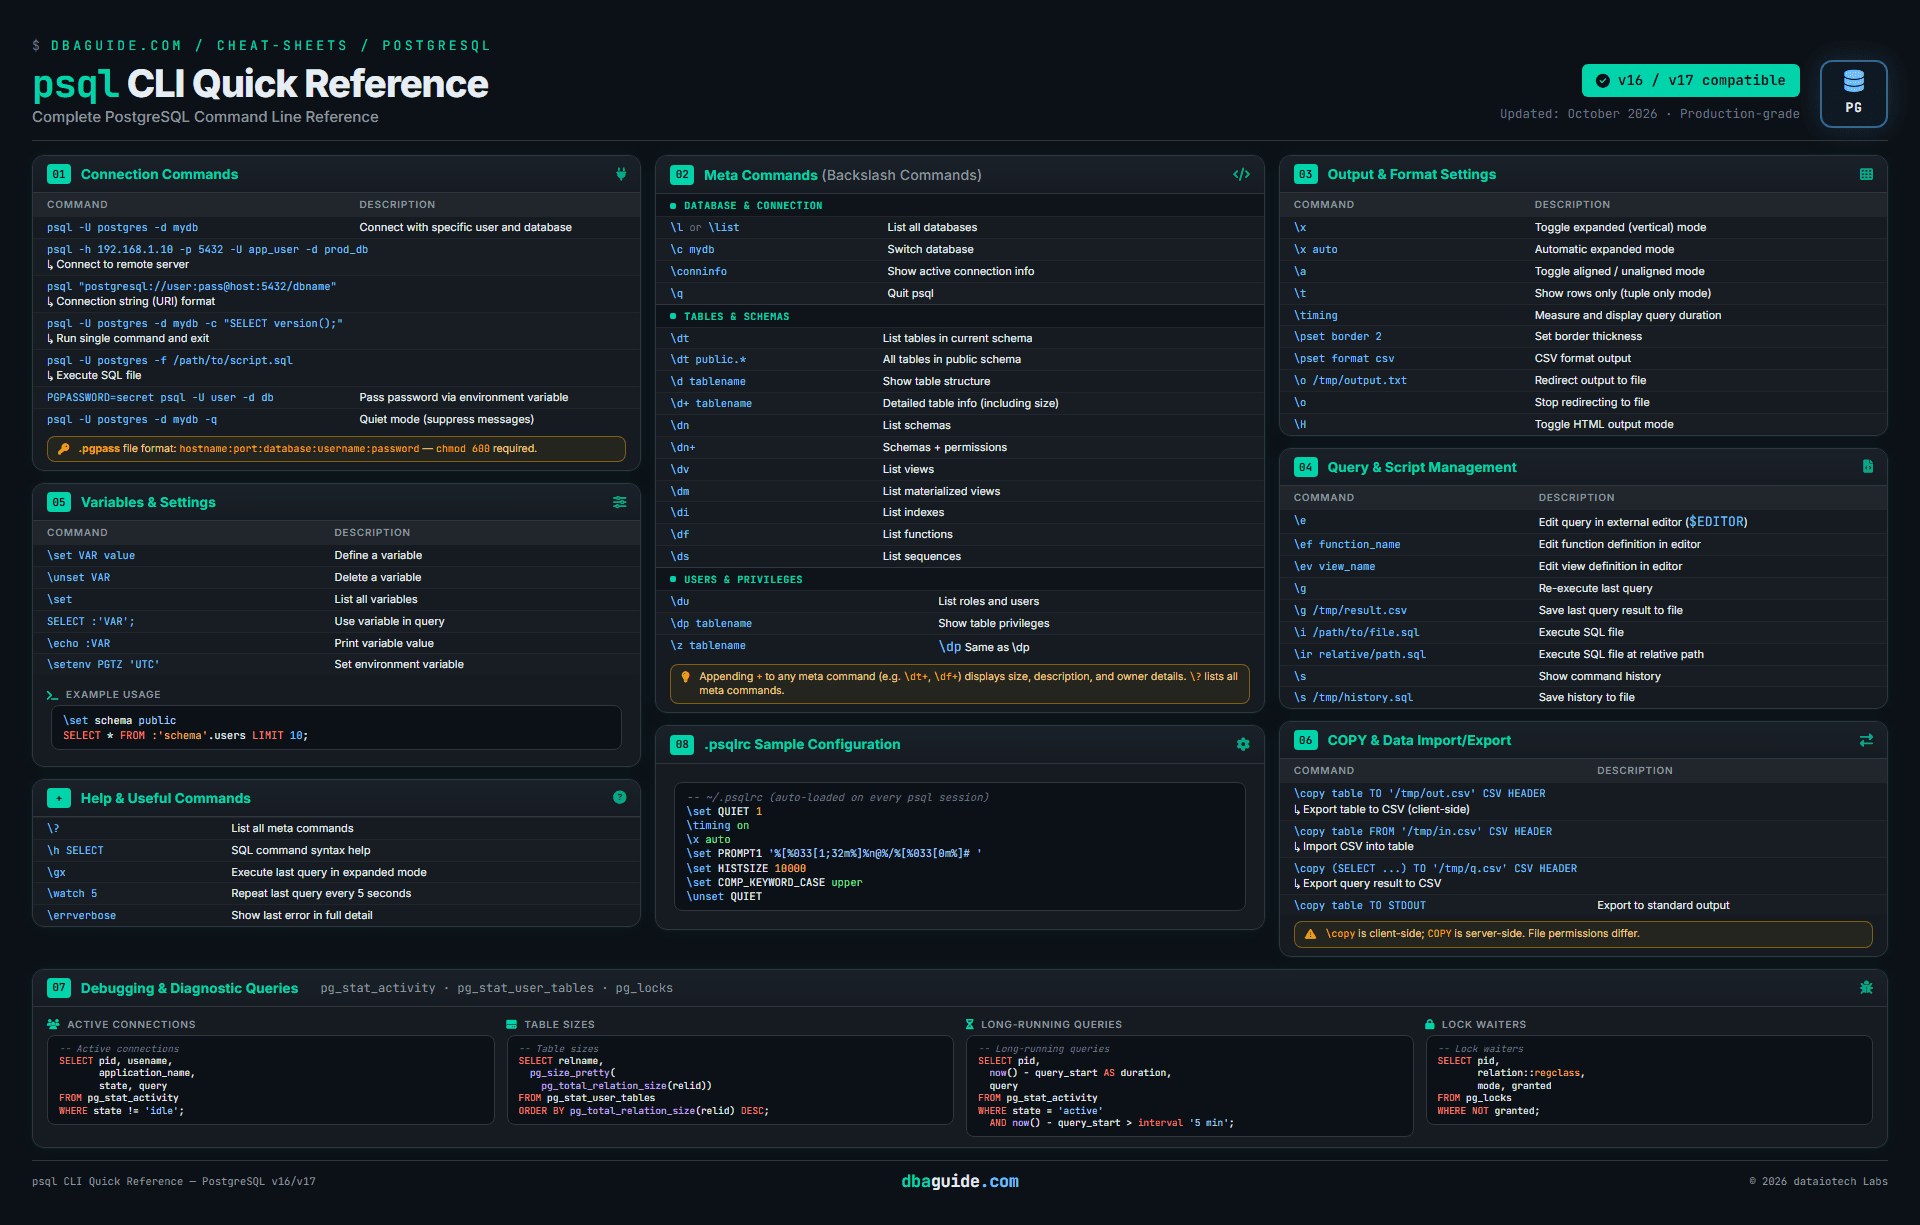Click the file icon in Query & Script Management
Screen dimensions: 1920x1225
[1867, 467]
